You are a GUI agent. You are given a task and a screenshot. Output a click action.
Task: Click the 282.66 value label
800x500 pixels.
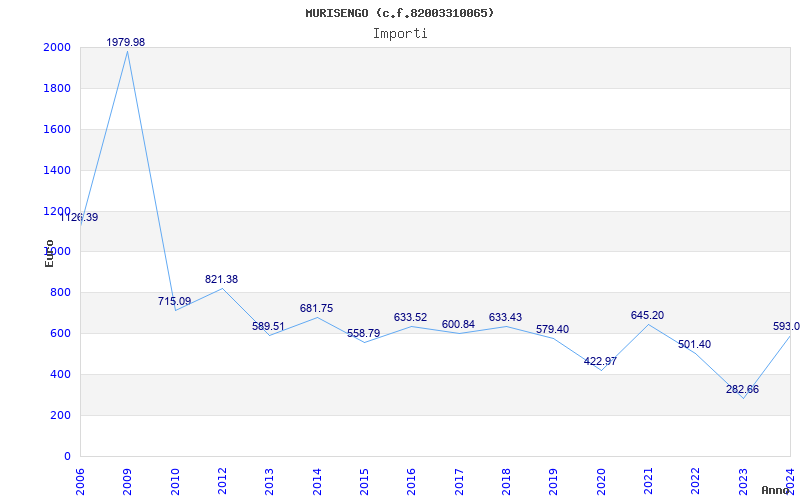[742, 389]
